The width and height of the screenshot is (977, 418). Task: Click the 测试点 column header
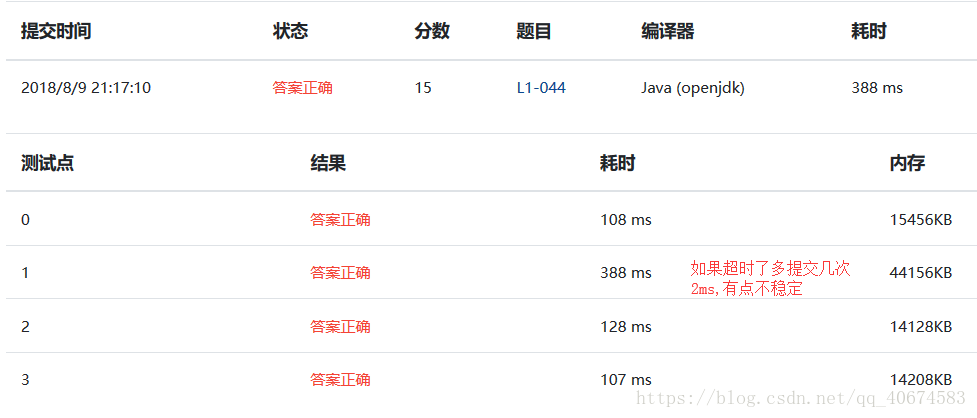[x=47, y=163]
